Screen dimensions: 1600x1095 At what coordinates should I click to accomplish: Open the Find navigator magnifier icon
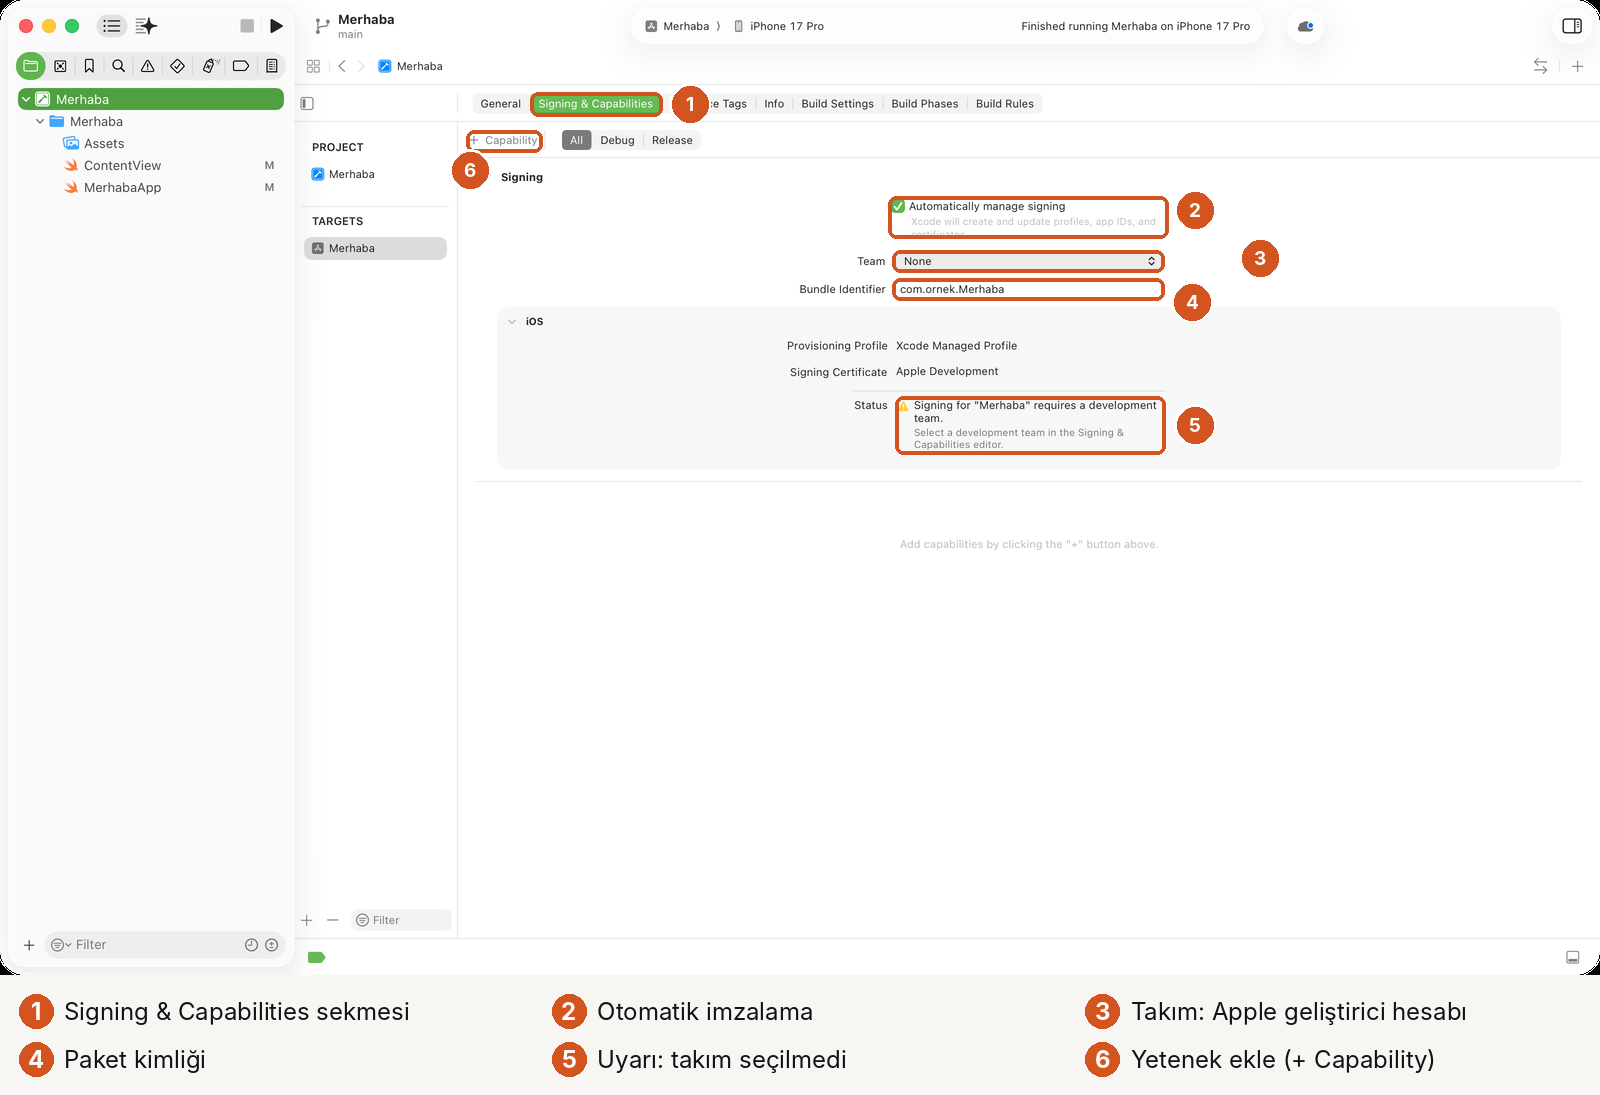(118, 66)
